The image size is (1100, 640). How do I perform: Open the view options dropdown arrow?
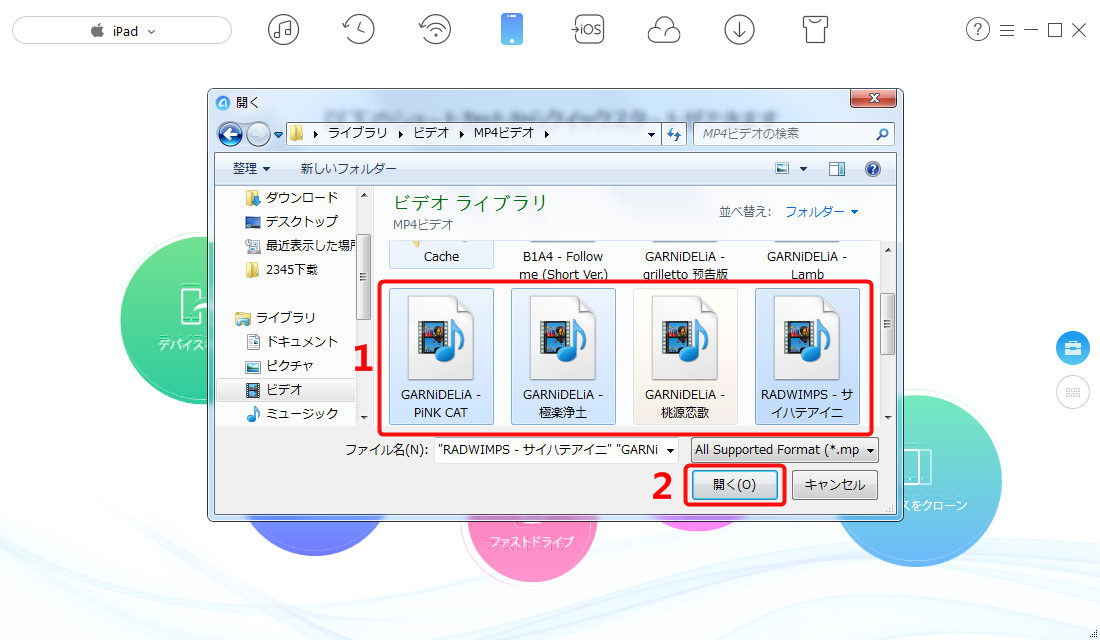[x=803, y=168]
